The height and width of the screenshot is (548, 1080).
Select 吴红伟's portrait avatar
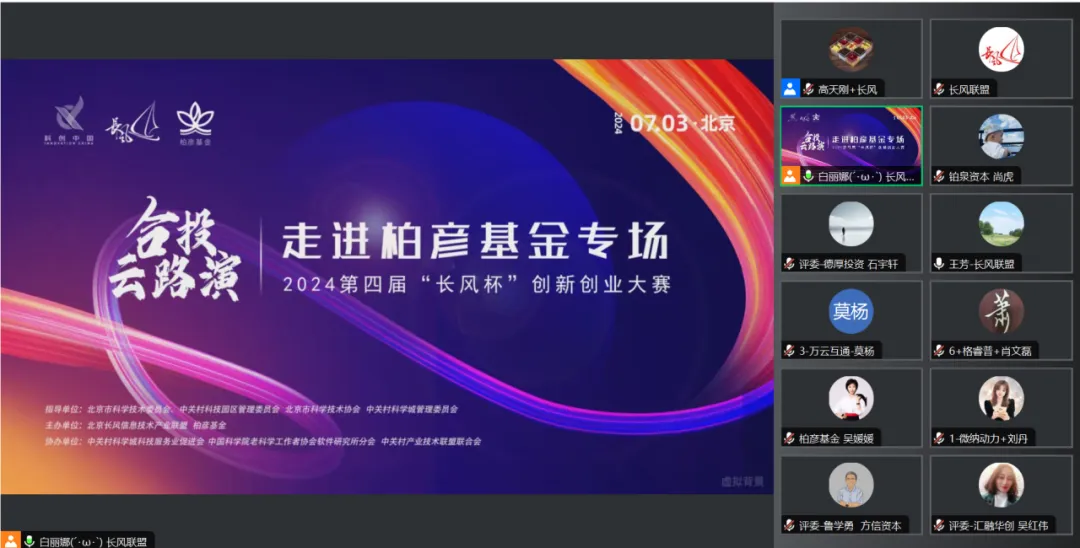point(1001,485)
